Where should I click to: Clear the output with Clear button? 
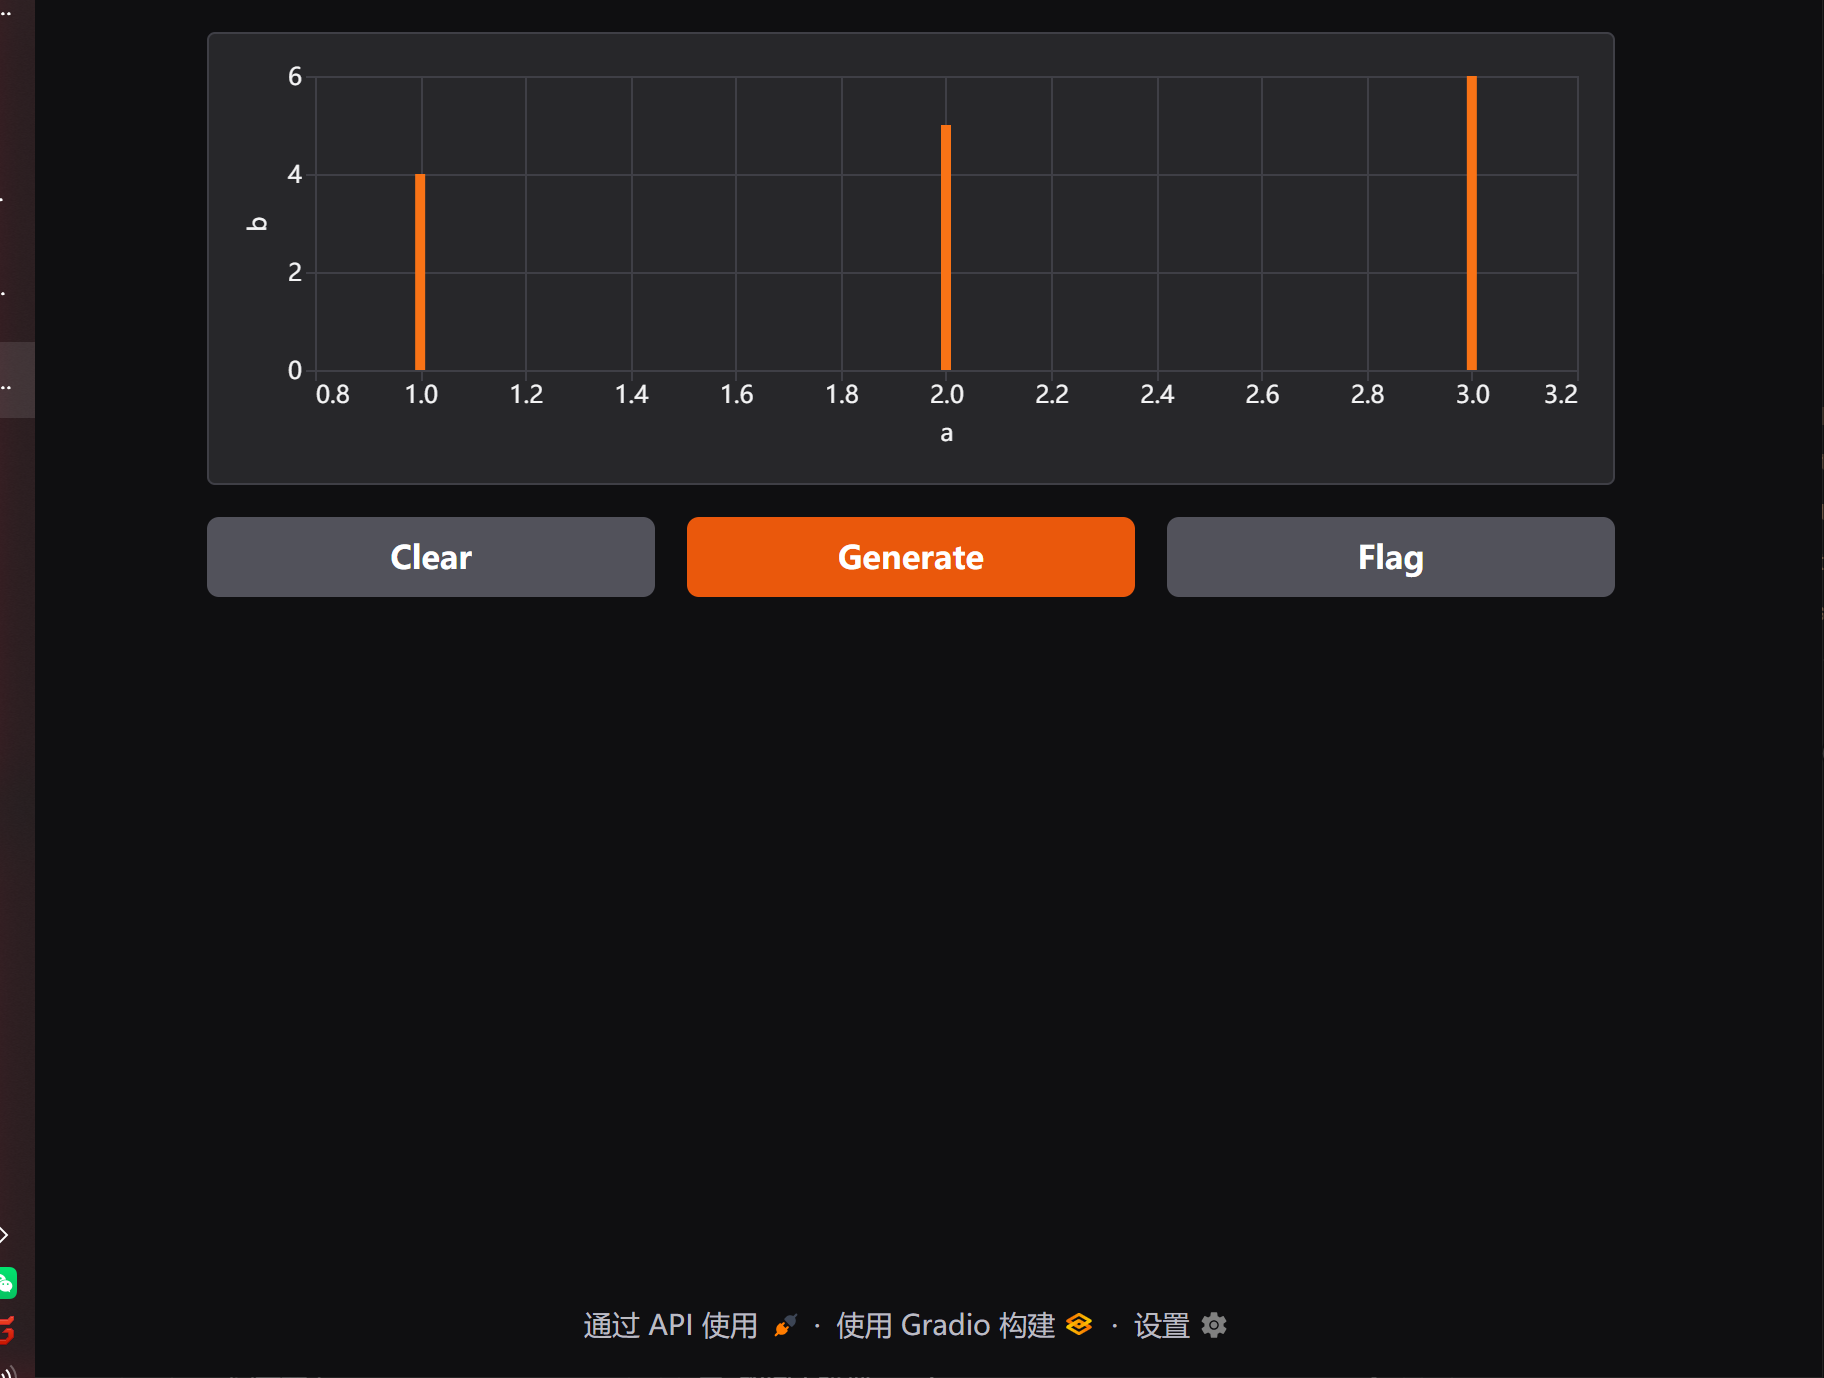pos(431,557)
